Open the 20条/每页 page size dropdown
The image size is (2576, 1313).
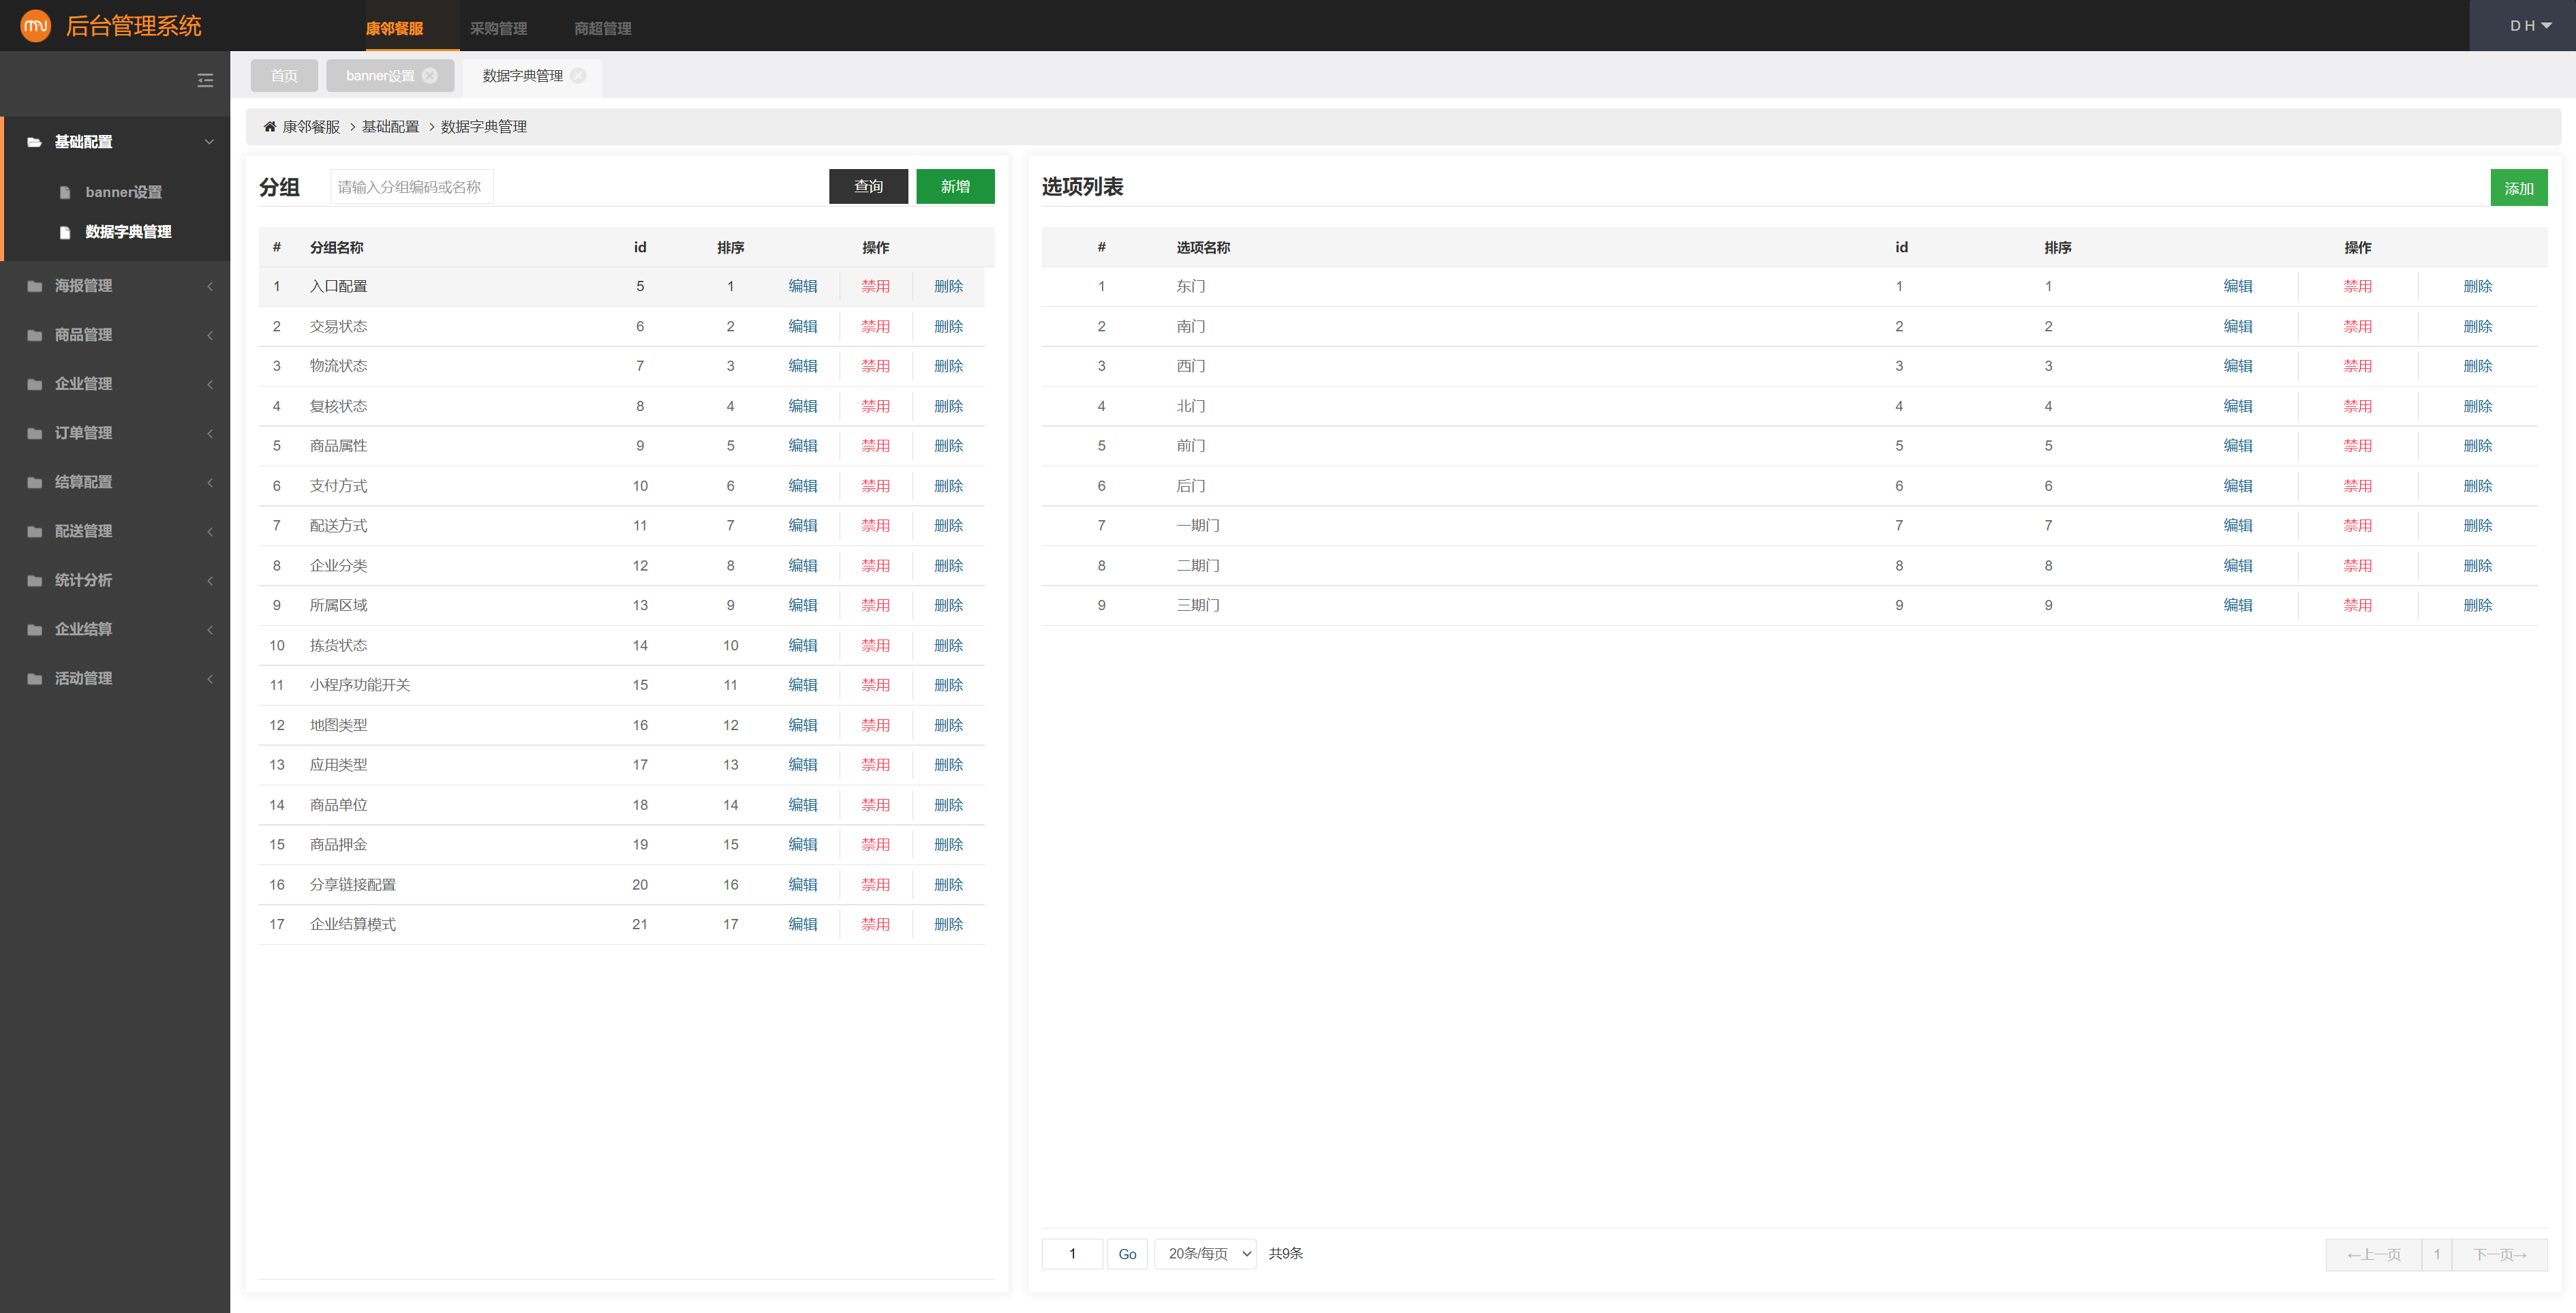(1205, 1253)
